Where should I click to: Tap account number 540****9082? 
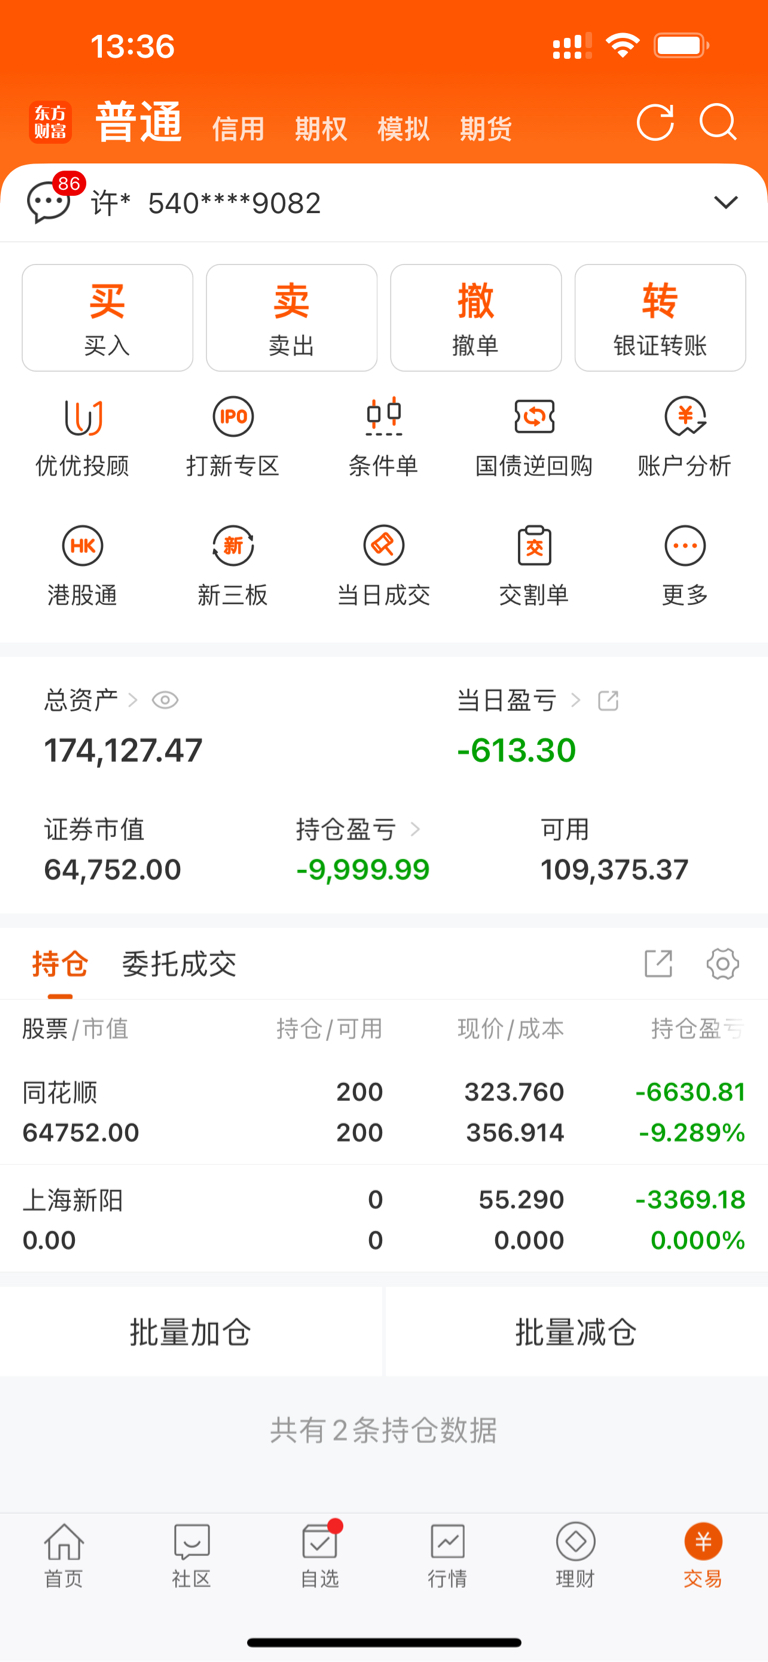[x=234, y=203]
